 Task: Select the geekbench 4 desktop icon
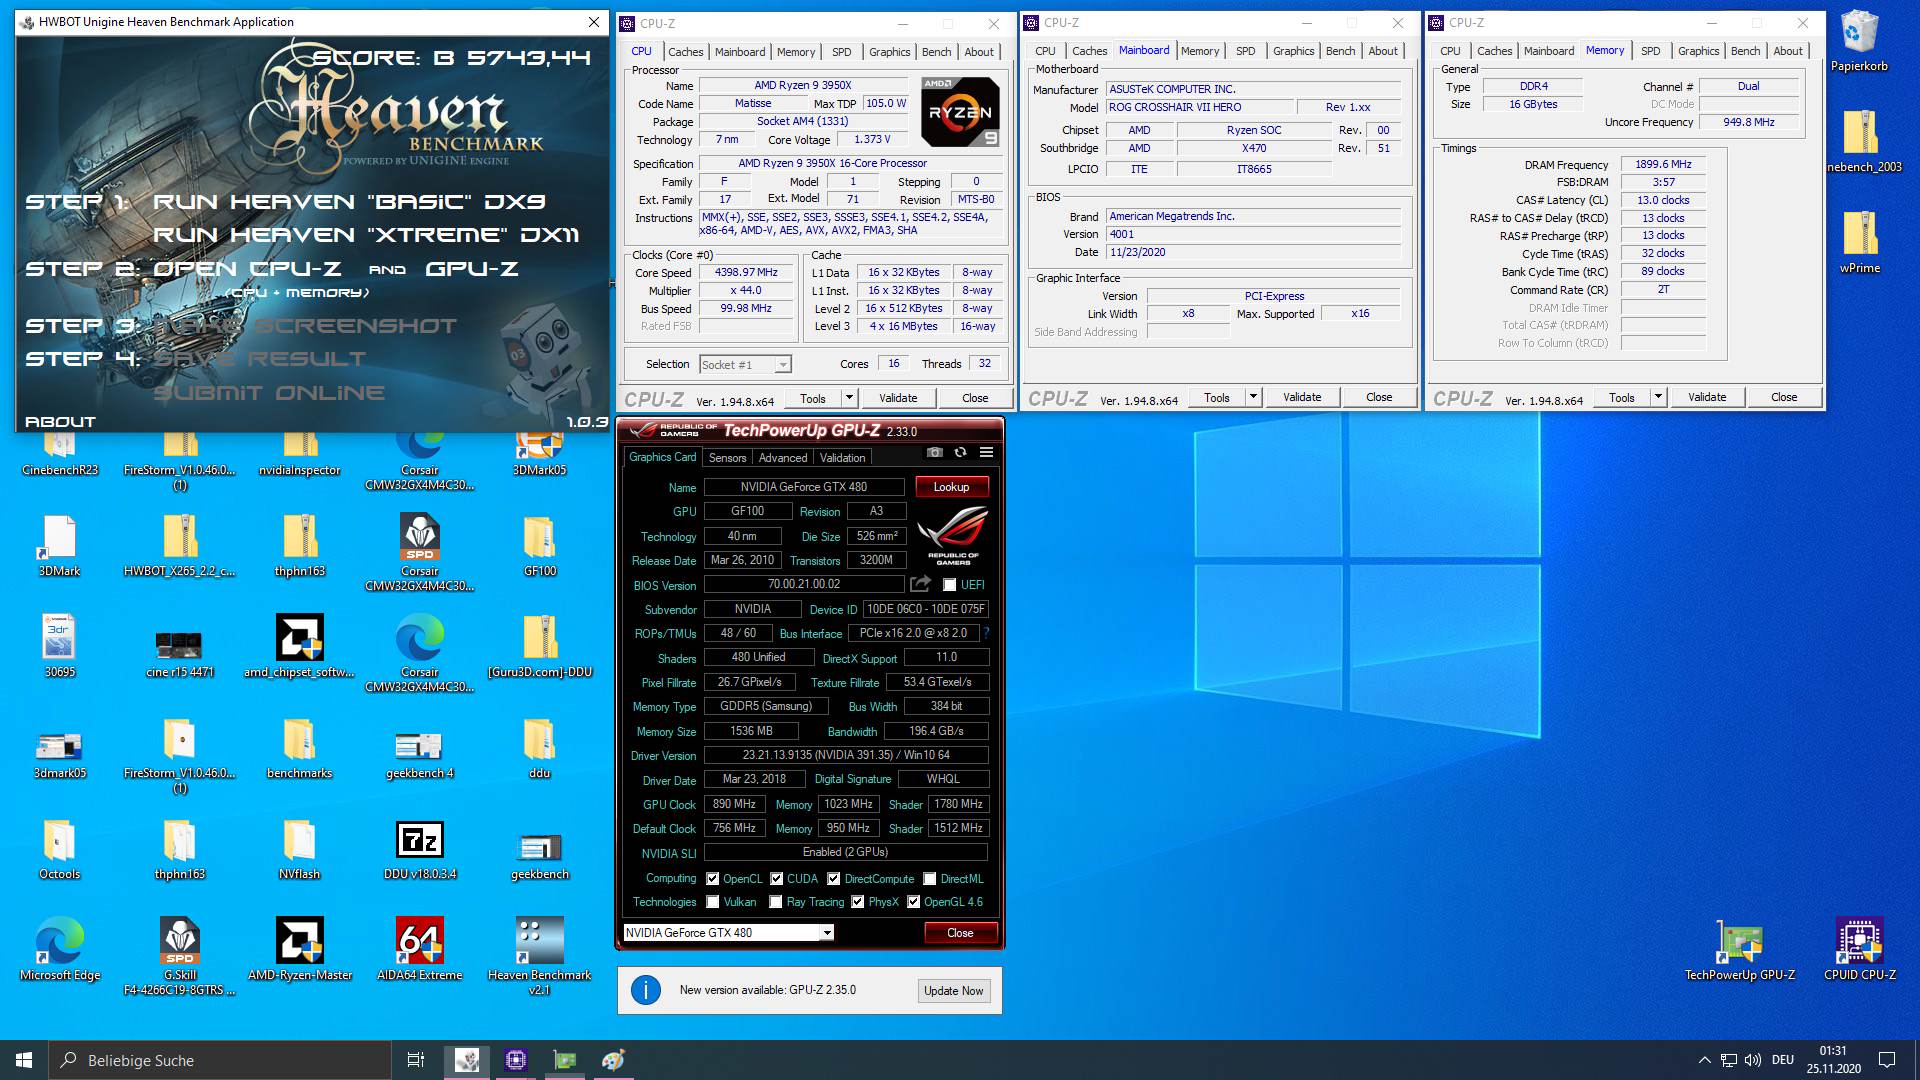pos(419,752)
